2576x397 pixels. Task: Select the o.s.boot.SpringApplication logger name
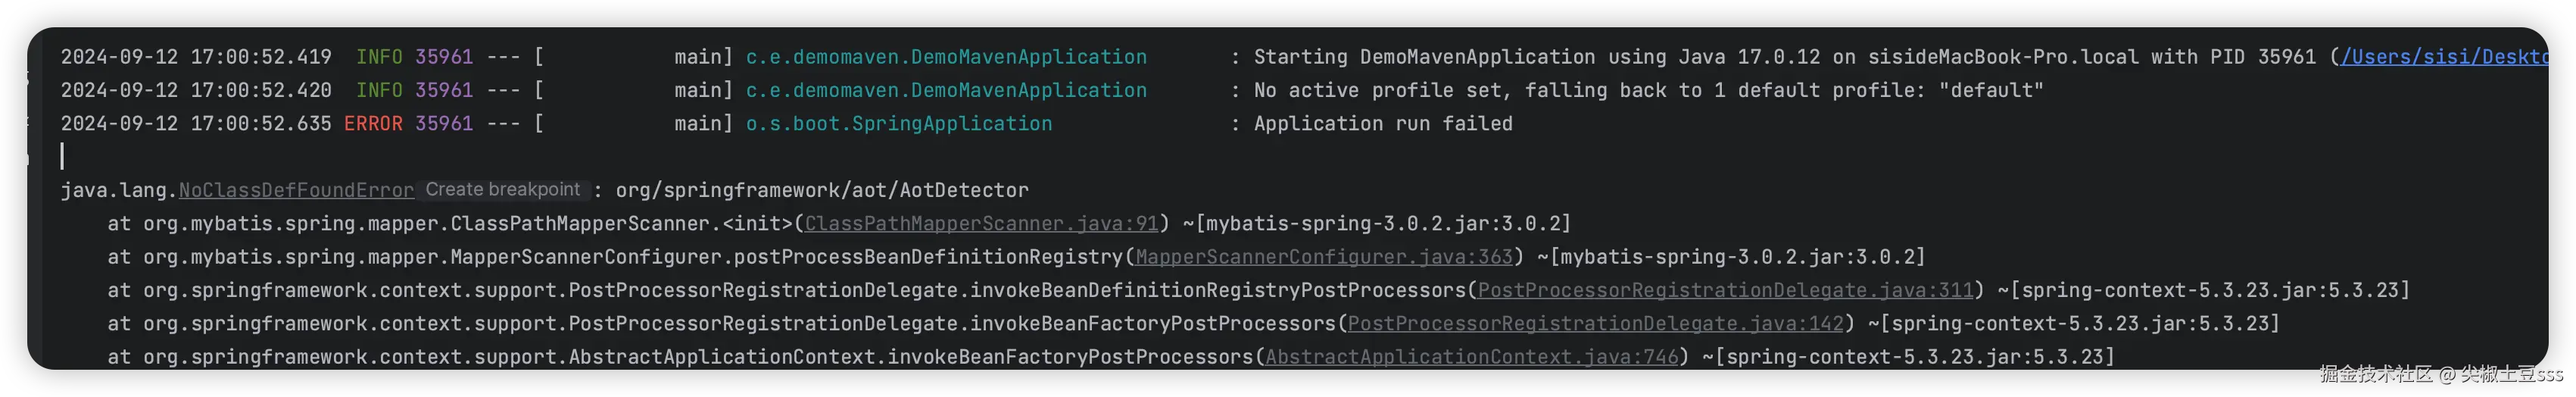pyautogui.click(x=898, y=124)
